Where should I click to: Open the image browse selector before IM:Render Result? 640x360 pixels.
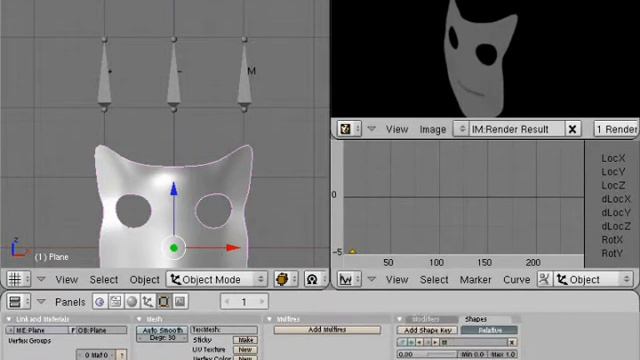click(462, 129)
